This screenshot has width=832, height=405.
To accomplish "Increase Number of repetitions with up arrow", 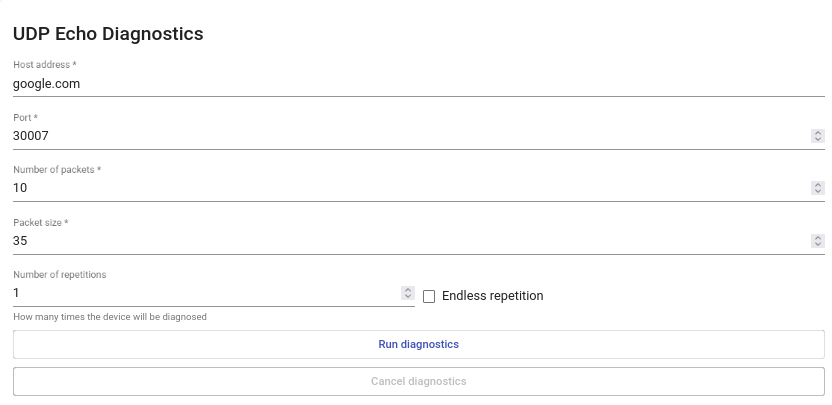I will (407, 290).
